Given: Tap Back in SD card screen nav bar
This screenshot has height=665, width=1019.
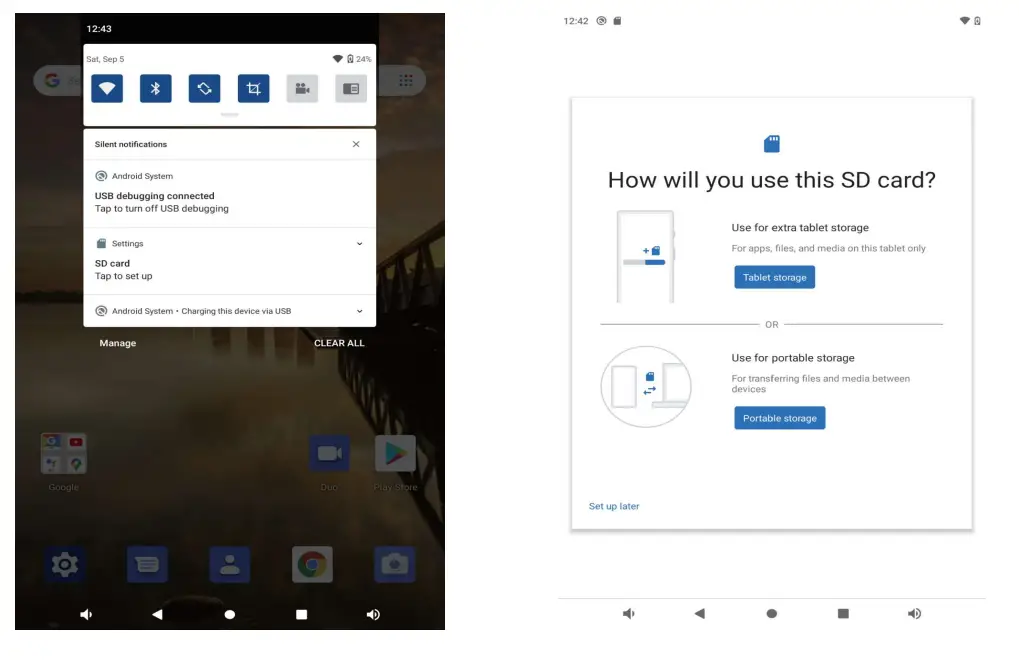Looking at the screenshot, I should pos(700,614).
